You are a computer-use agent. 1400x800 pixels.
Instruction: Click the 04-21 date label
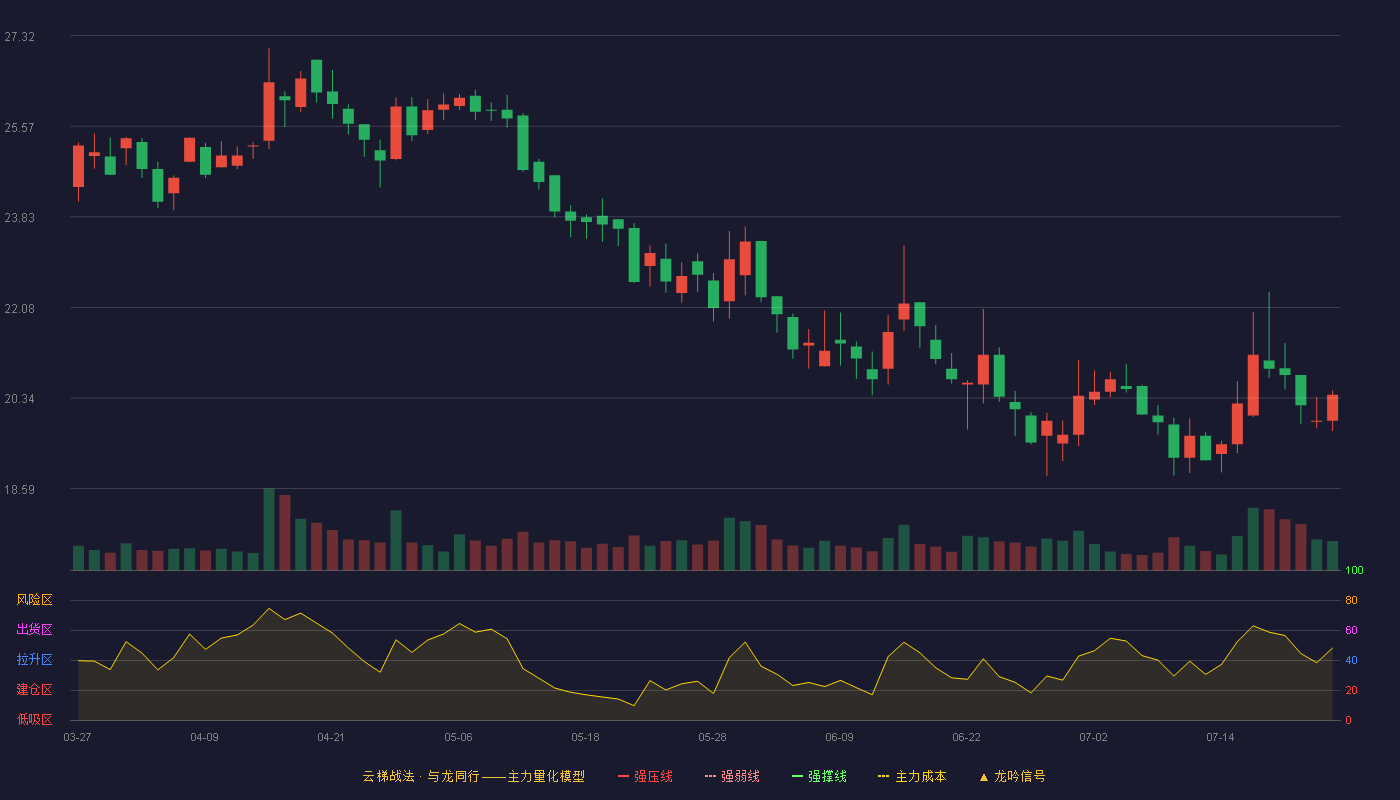click(x=331, y=737)
